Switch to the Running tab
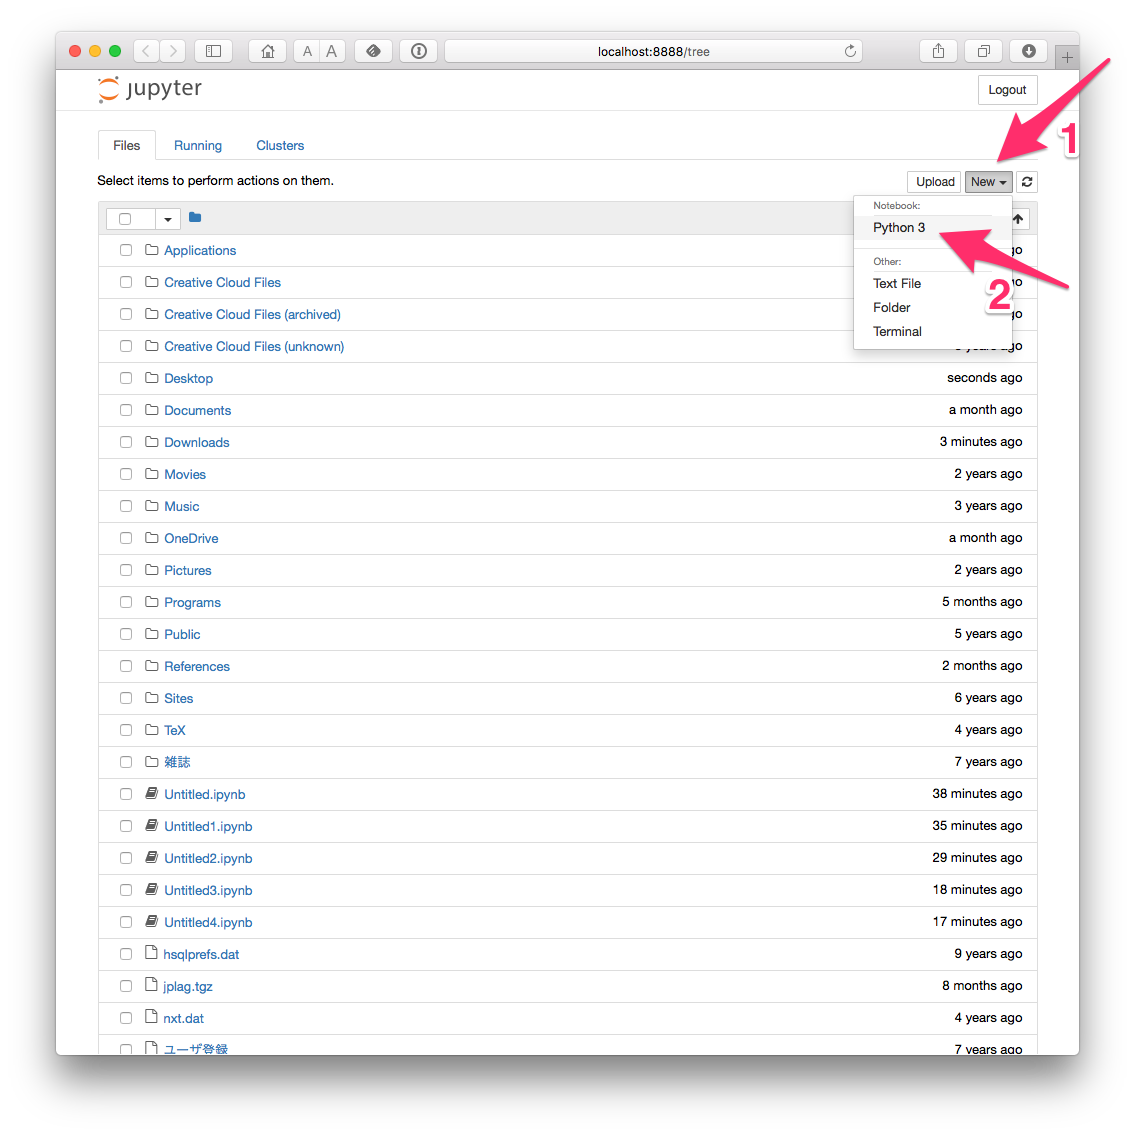This screenshot has width=1135, height=1135. (x=197, y=145)
